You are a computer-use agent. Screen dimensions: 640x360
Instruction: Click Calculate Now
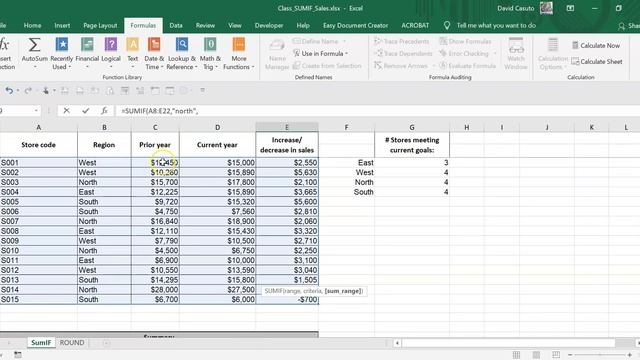click(x=596, y=45)
